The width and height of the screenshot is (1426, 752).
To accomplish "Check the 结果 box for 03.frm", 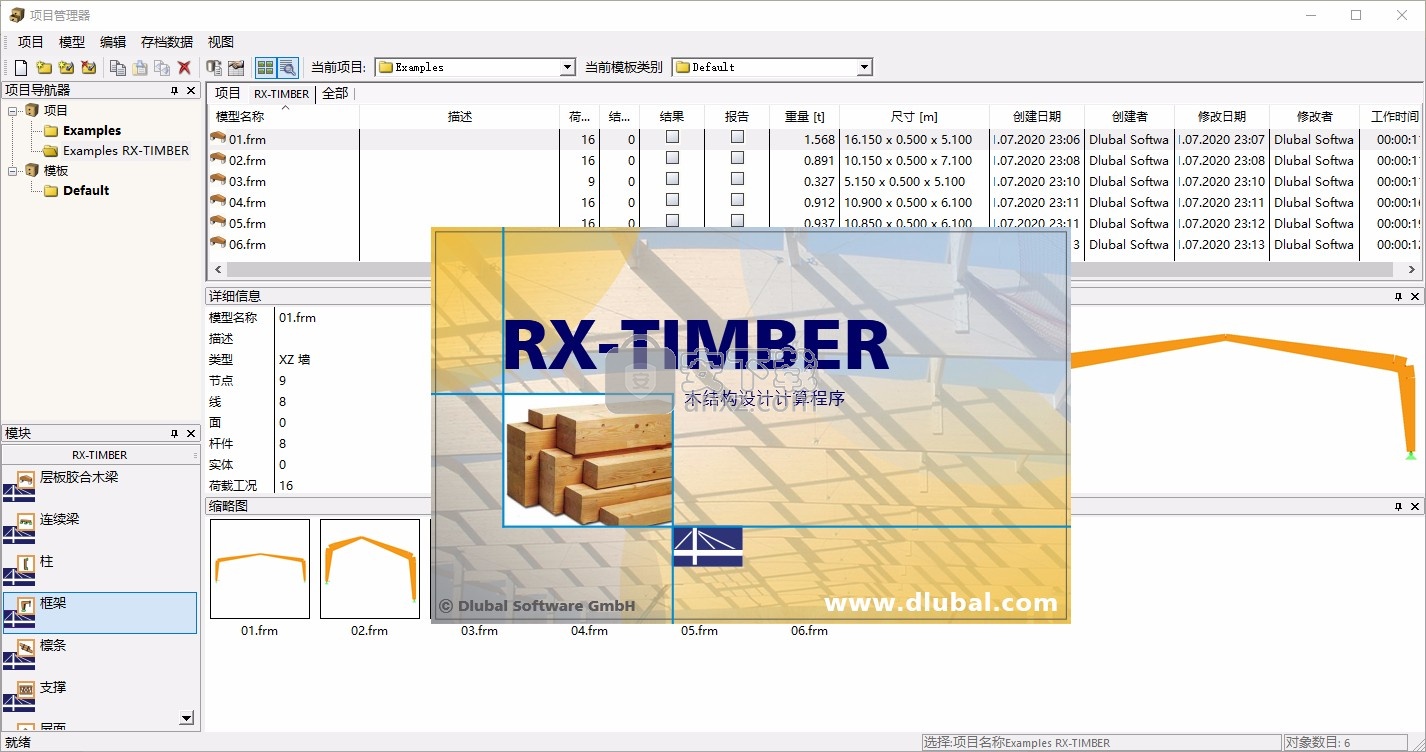I will point(672,179).
